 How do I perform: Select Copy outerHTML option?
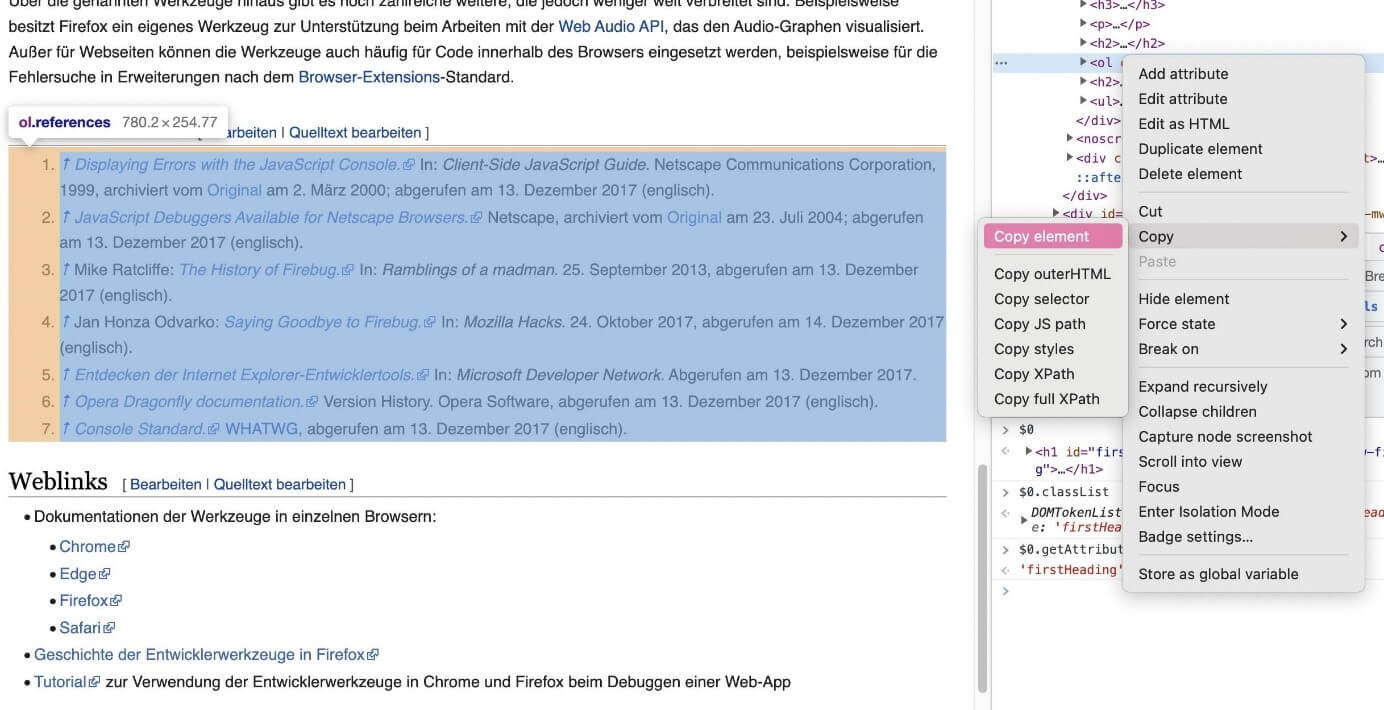click(x=1050, y=274)
